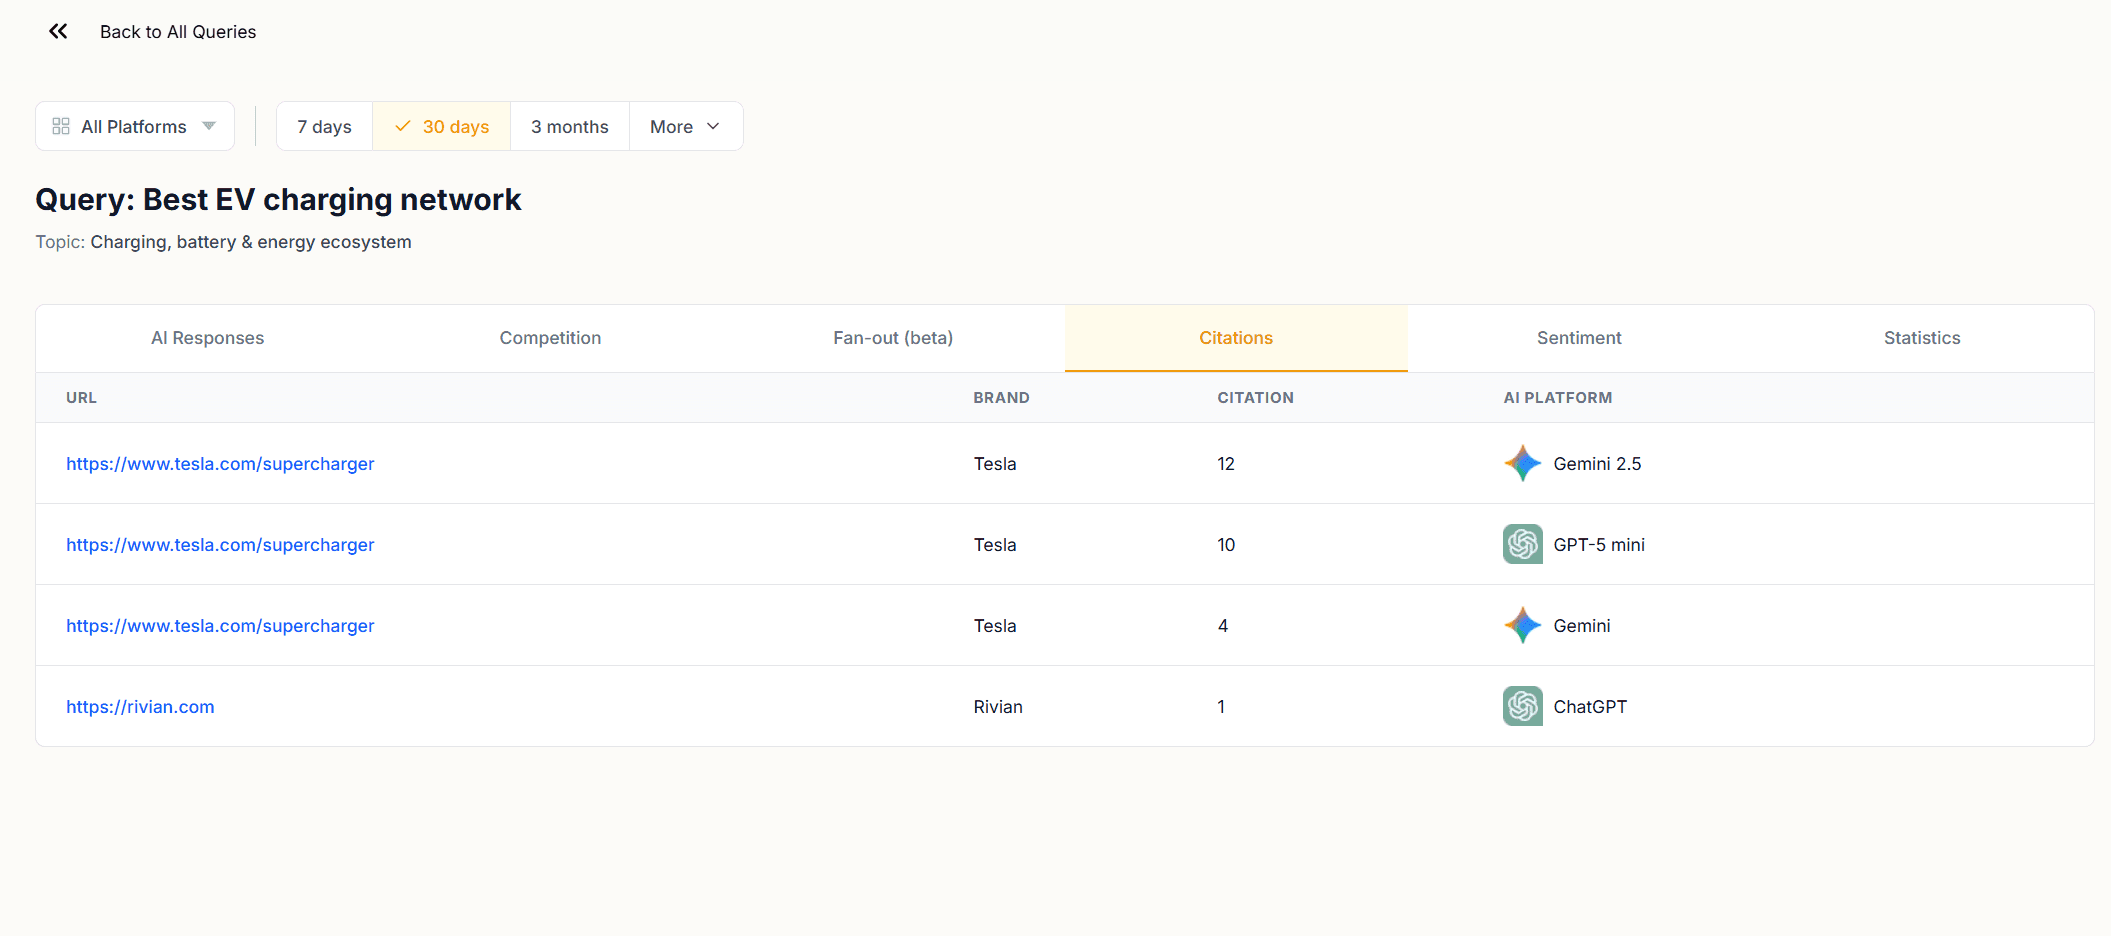The image size is (2111, 936).
Task: Click the chevron next to More
Action: [x=713, y=126]
